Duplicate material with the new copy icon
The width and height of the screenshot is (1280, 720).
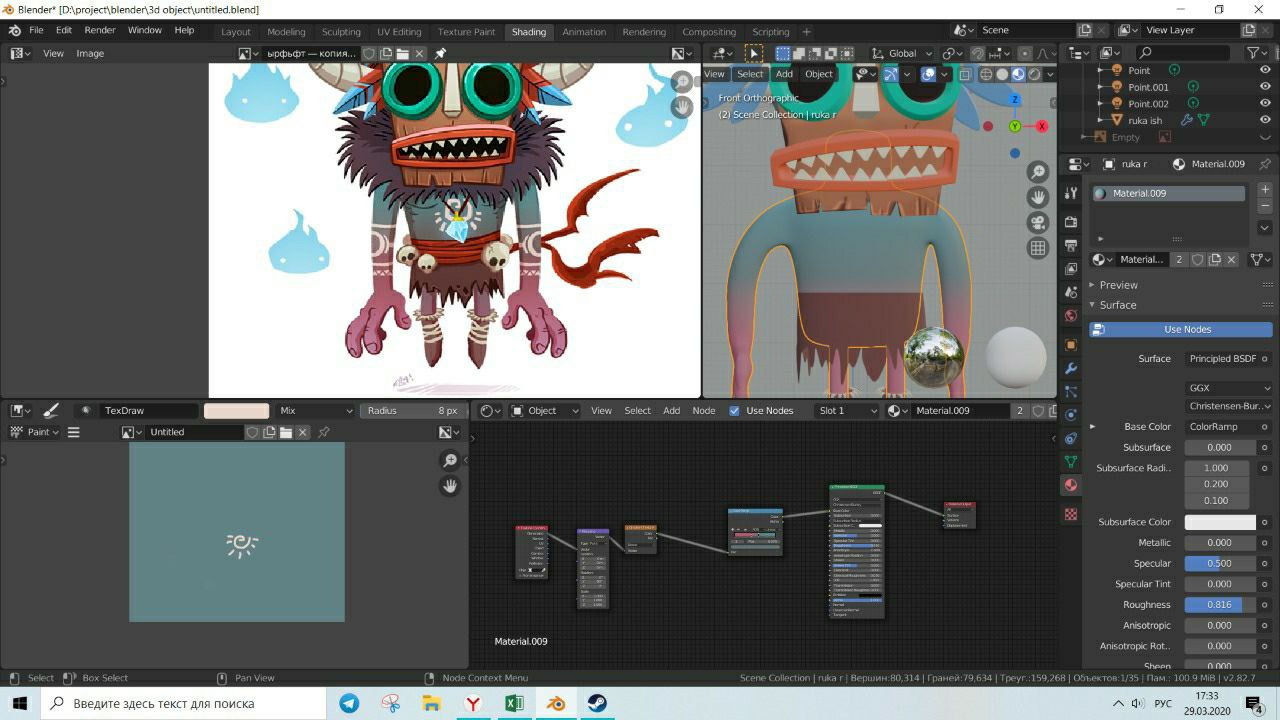(1214, 259)
